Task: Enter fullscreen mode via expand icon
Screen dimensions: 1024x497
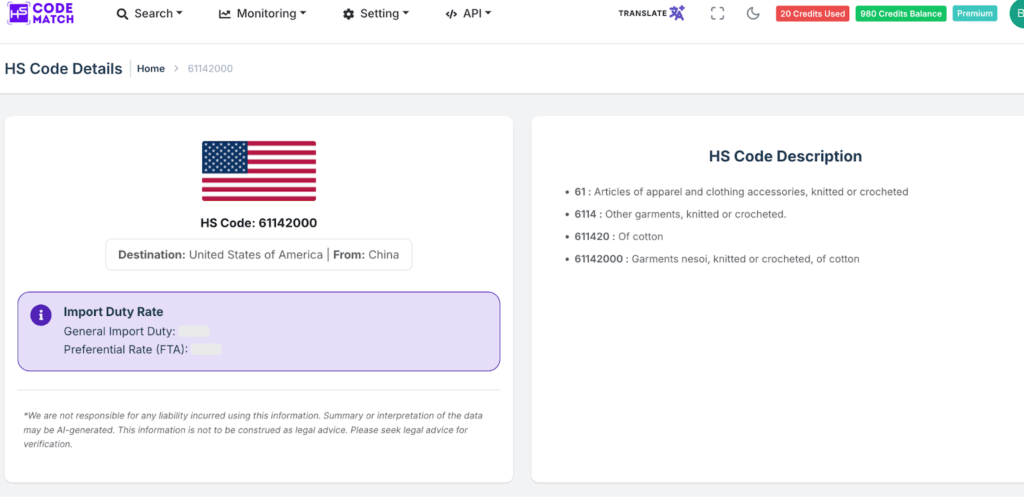Action: 717,14
